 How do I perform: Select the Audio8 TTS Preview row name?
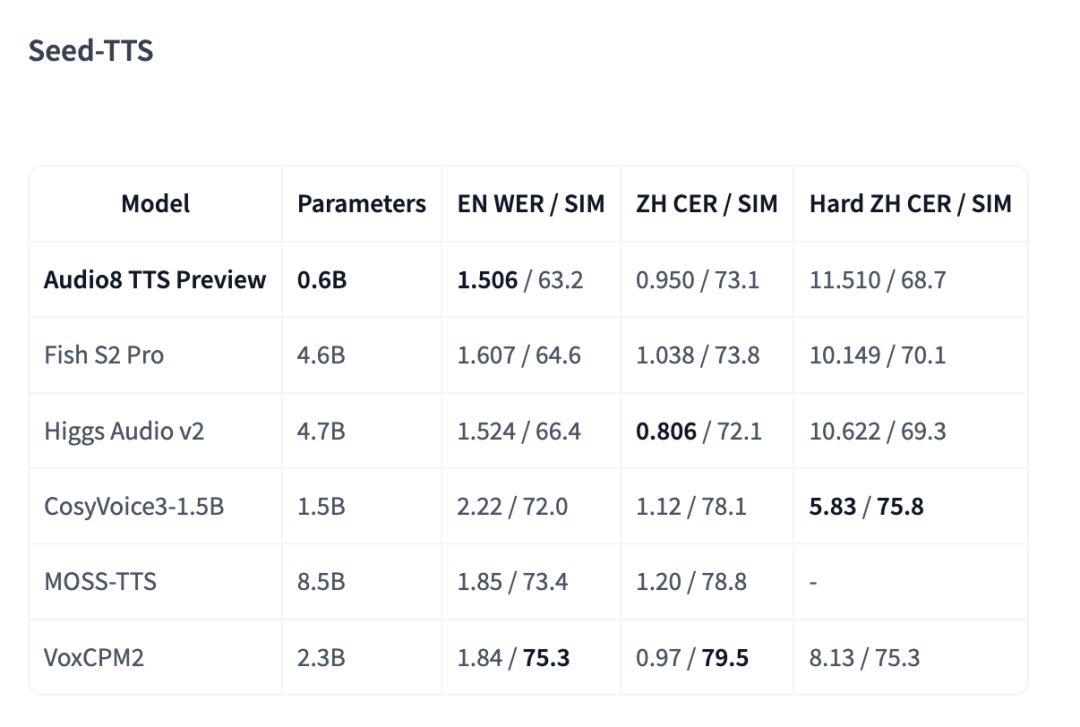[x=155, y=280]
